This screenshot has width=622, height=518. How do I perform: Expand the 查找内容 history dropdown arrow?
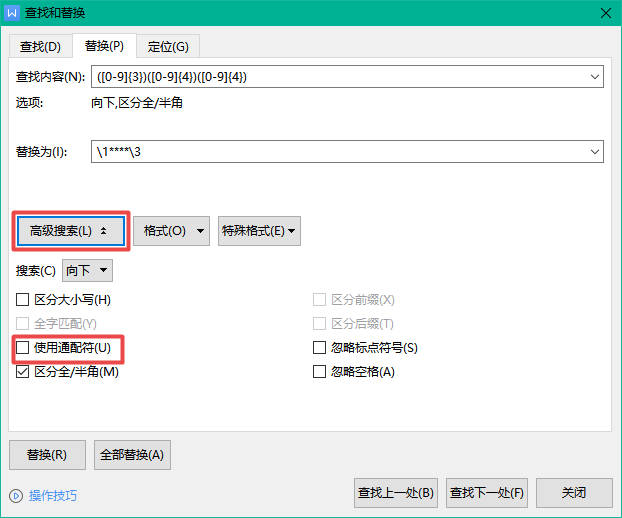click(x=595, y=76)
